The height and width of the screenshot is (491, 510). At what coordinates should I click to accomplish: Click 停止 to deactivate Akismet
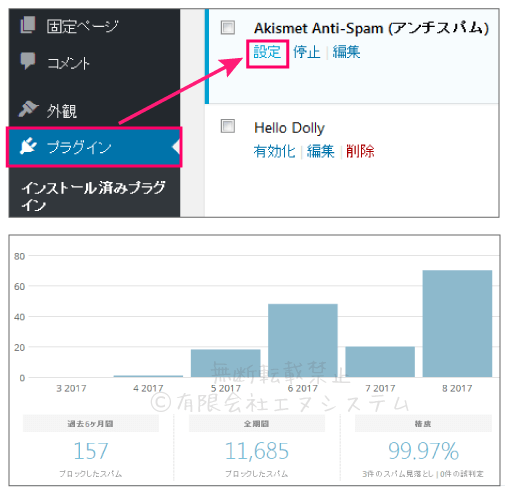307,52
